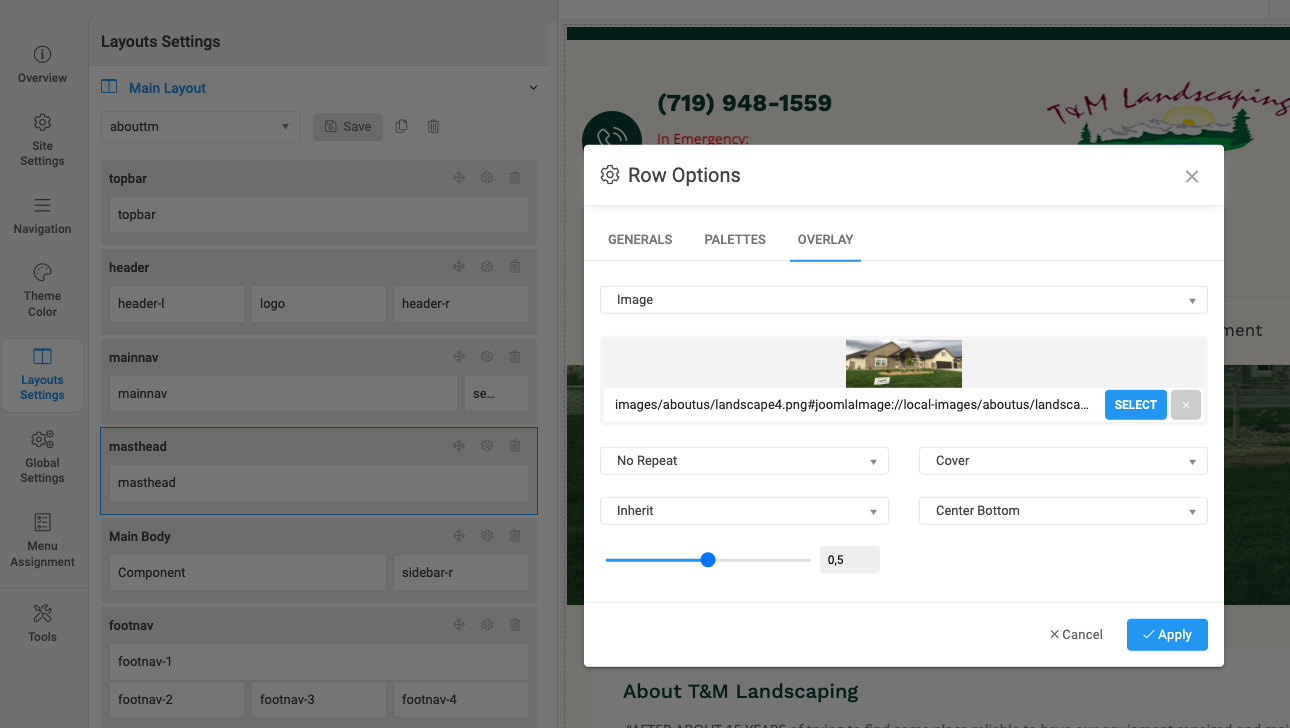Open Theme Color palette section

coord(42,290)
